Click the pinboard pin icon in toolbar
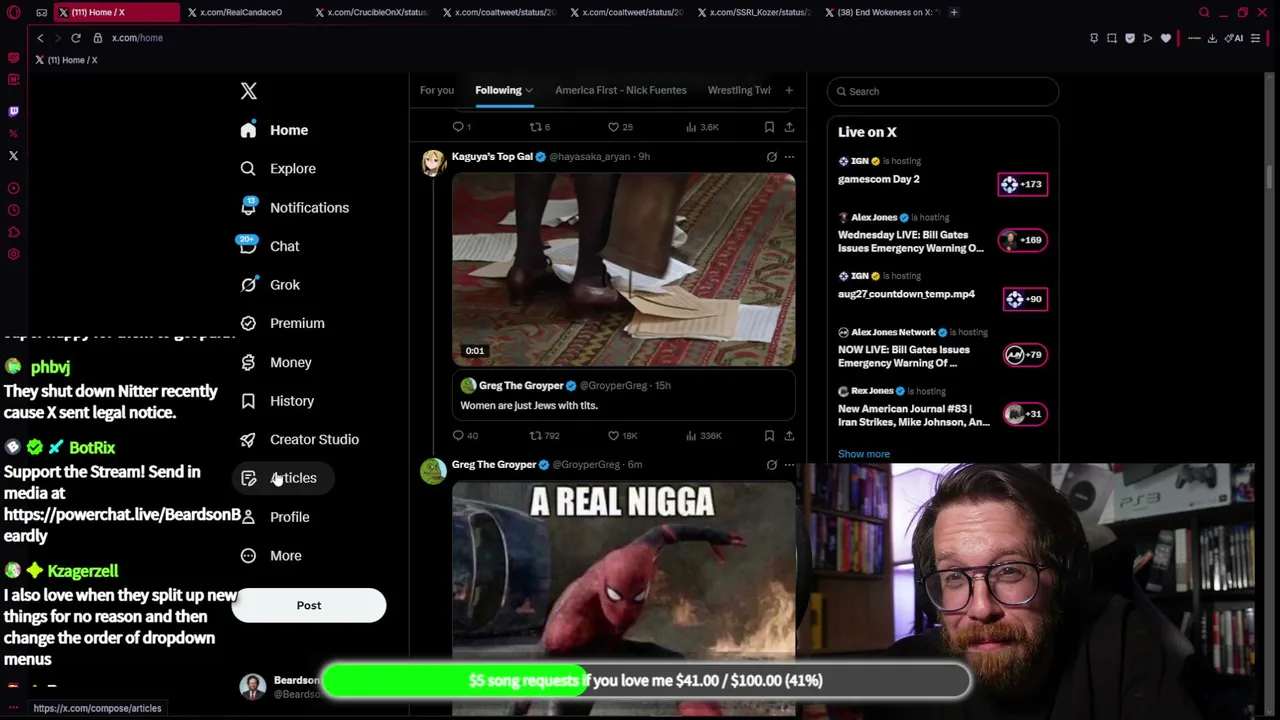 click(x=1094, y=38)
